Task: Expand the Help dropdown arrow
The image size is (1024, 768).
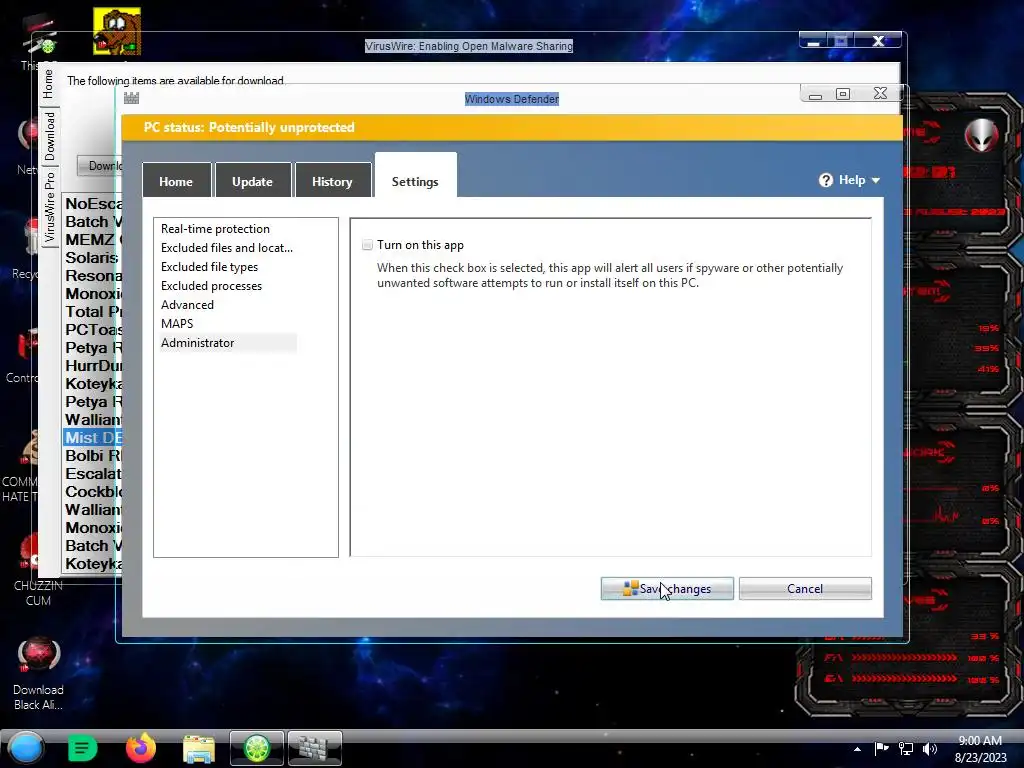Action: (x=876, y=180)
